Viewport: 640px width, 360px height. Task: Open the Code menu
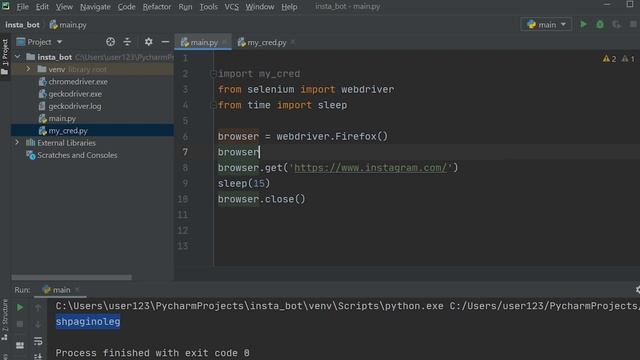[127, 7]
